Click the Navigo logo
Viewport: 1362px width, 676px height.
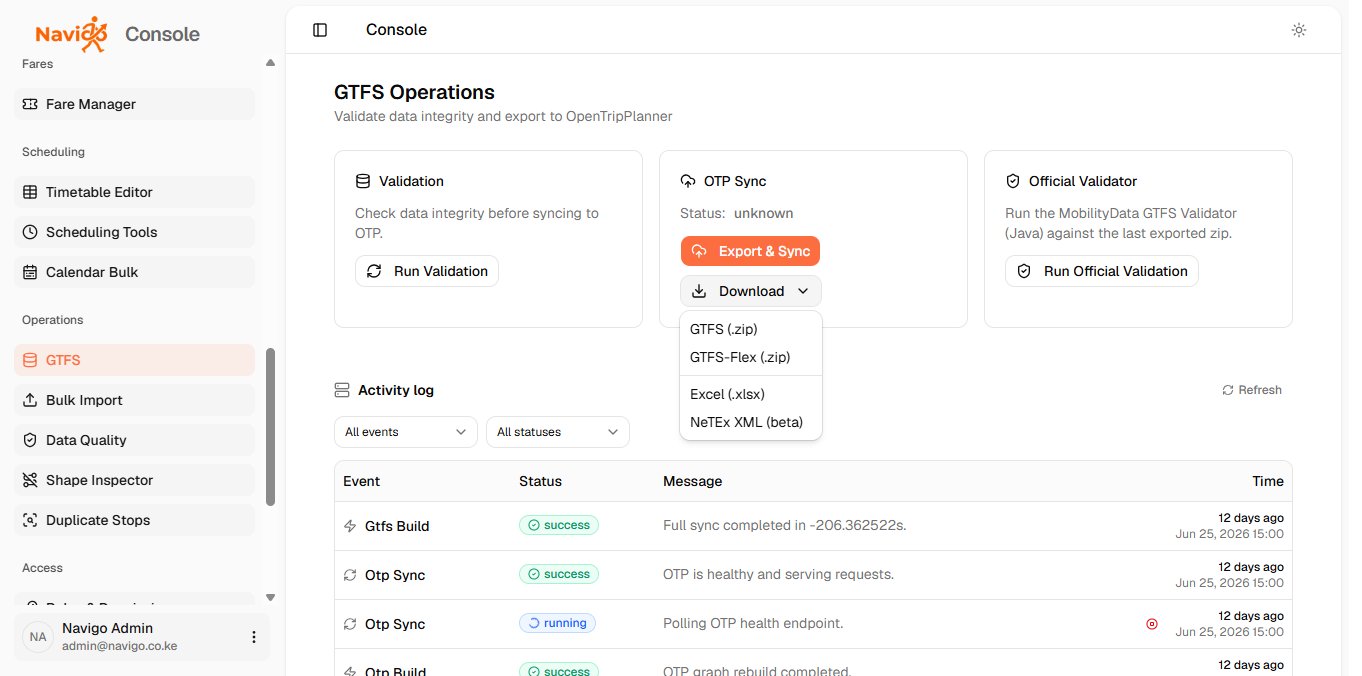pyautogui.click(x=71, y=33)
